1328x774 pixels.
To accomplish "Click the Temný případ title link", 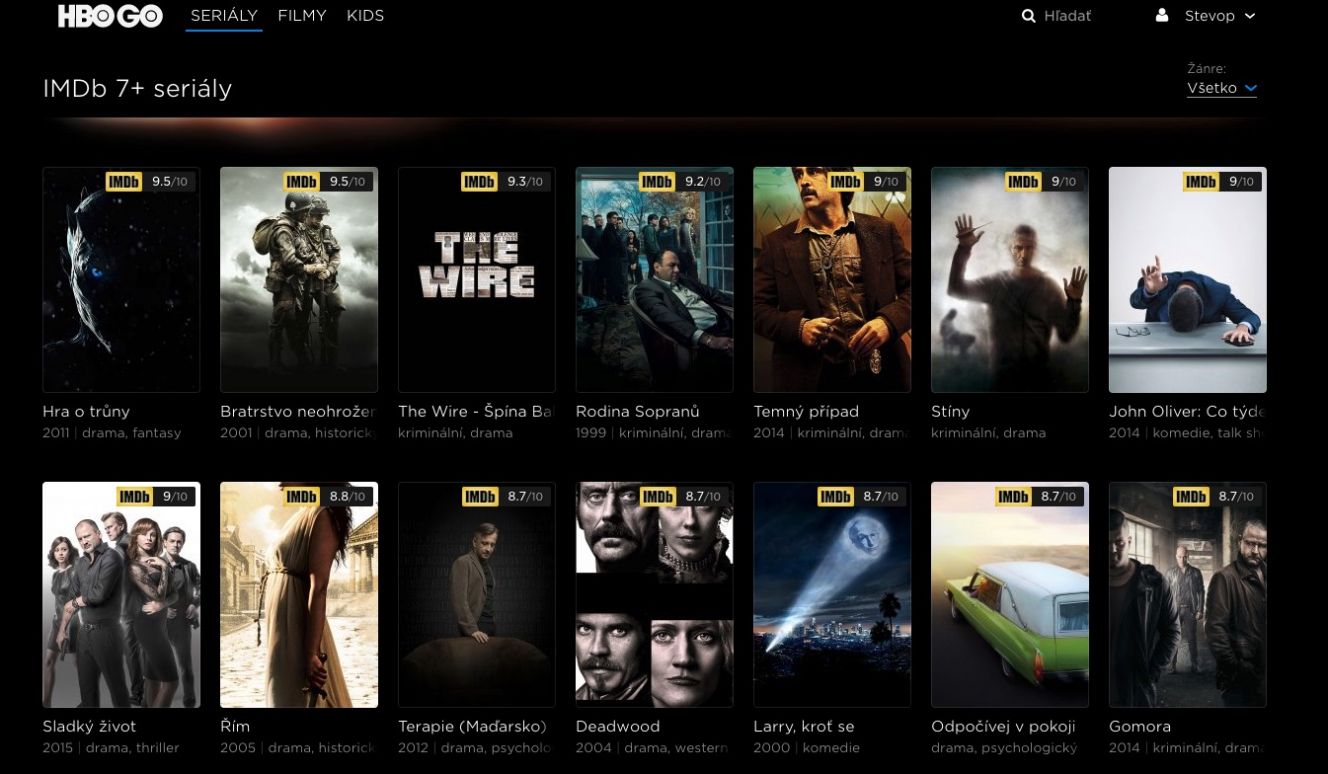I will [806, 412].
